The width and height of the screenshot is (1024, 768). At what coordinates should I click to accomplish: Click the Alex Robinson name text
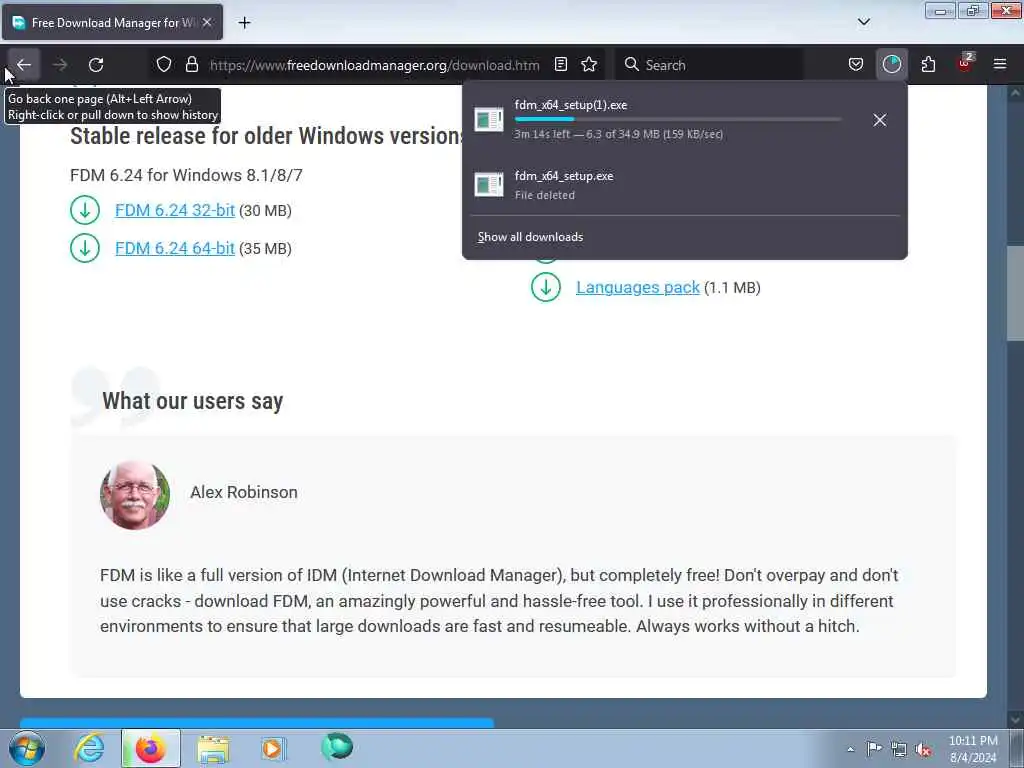pos(244,492)
